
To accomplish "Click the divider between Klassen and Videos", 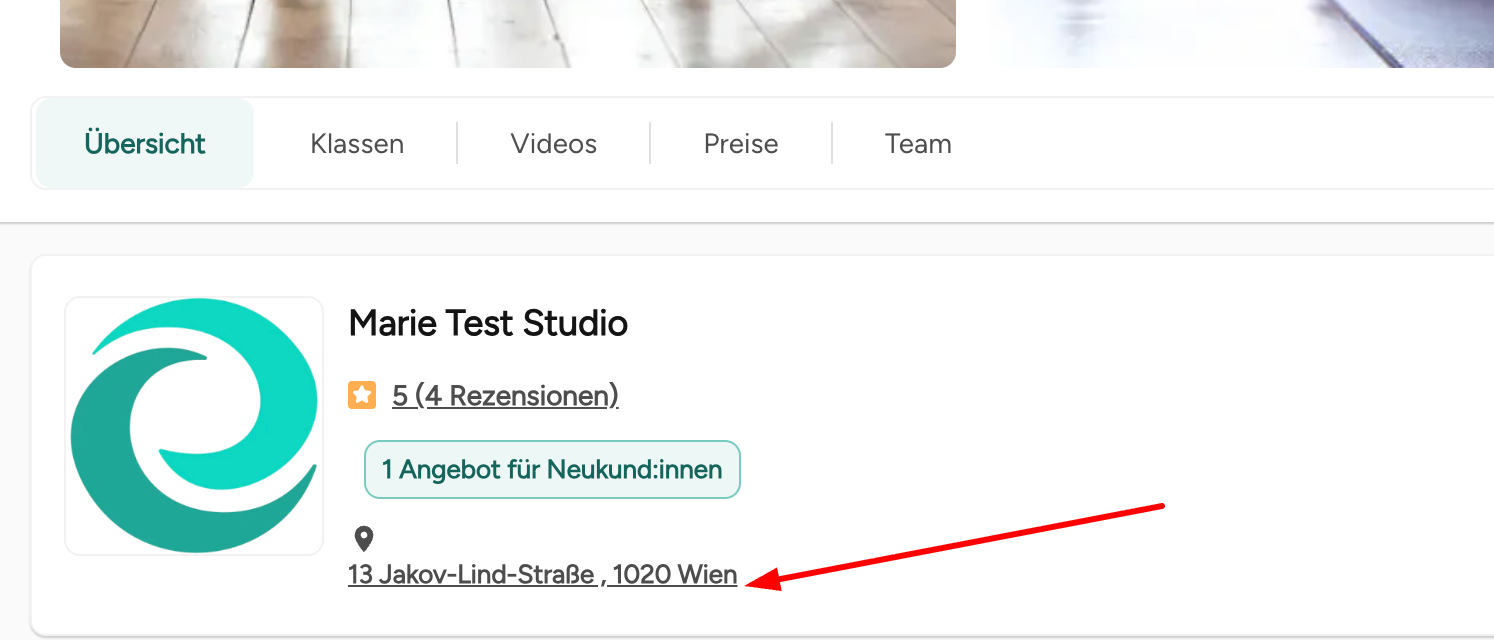I will click(x=457, y=144).
